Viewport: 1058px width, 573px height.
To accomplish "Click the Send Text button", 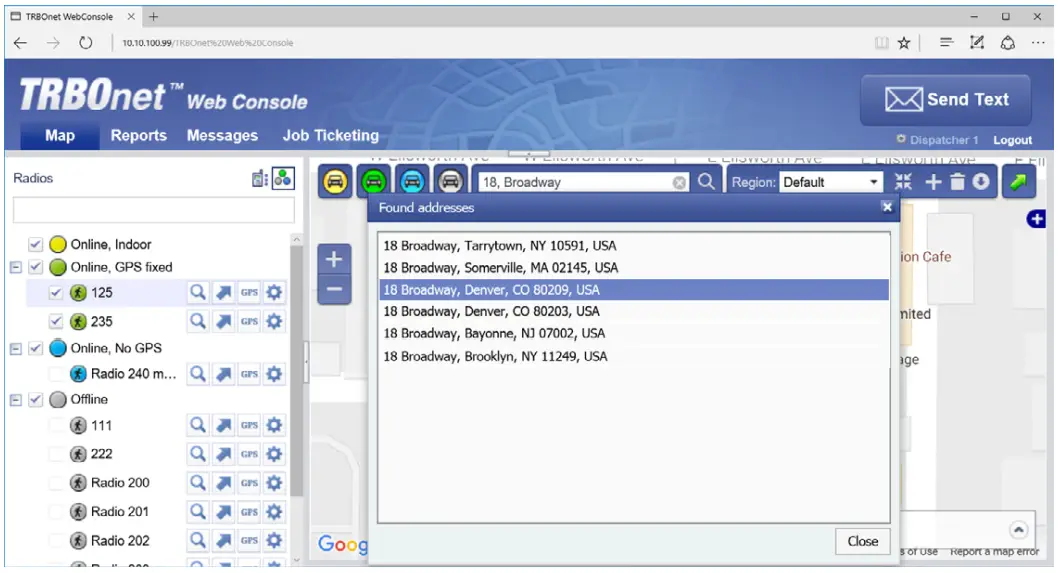I will click(945, 100).
